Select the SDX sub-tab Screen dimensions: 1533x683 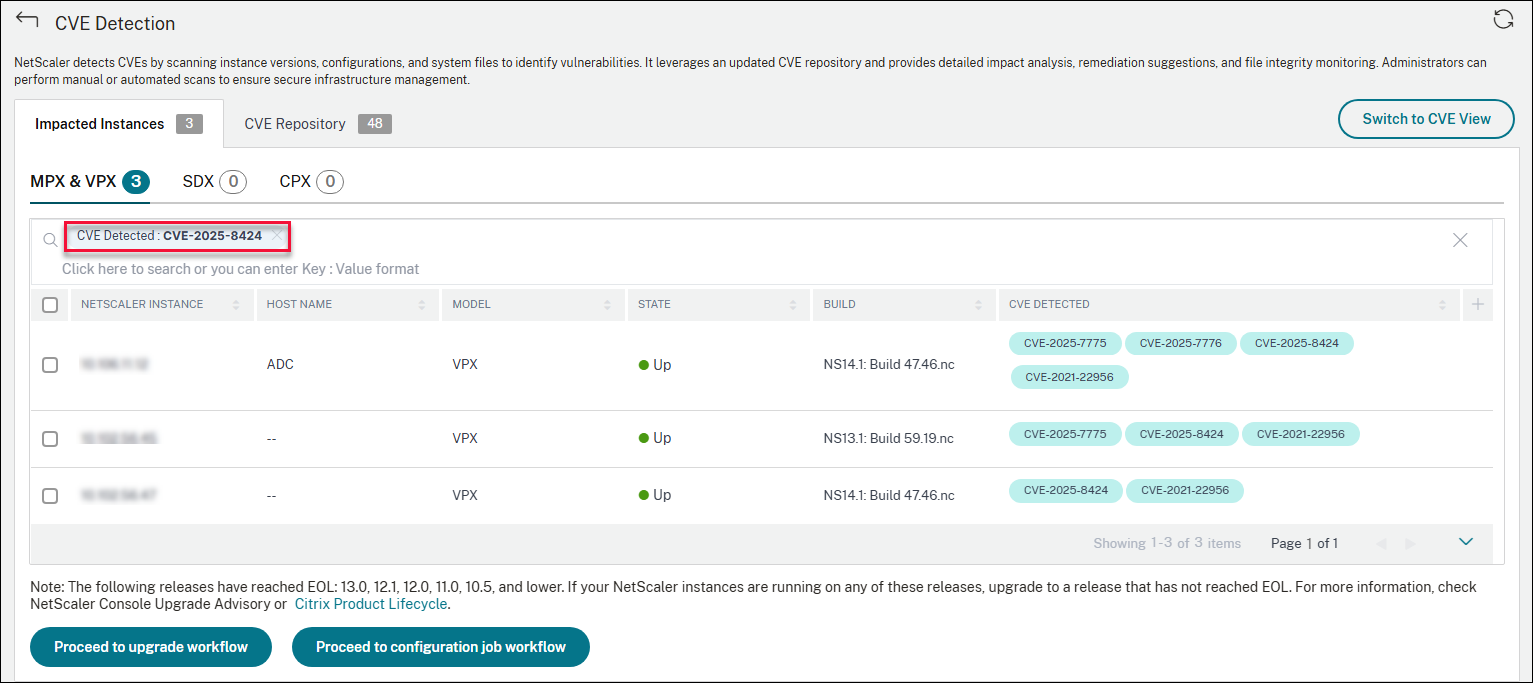(x=214, y=182)
